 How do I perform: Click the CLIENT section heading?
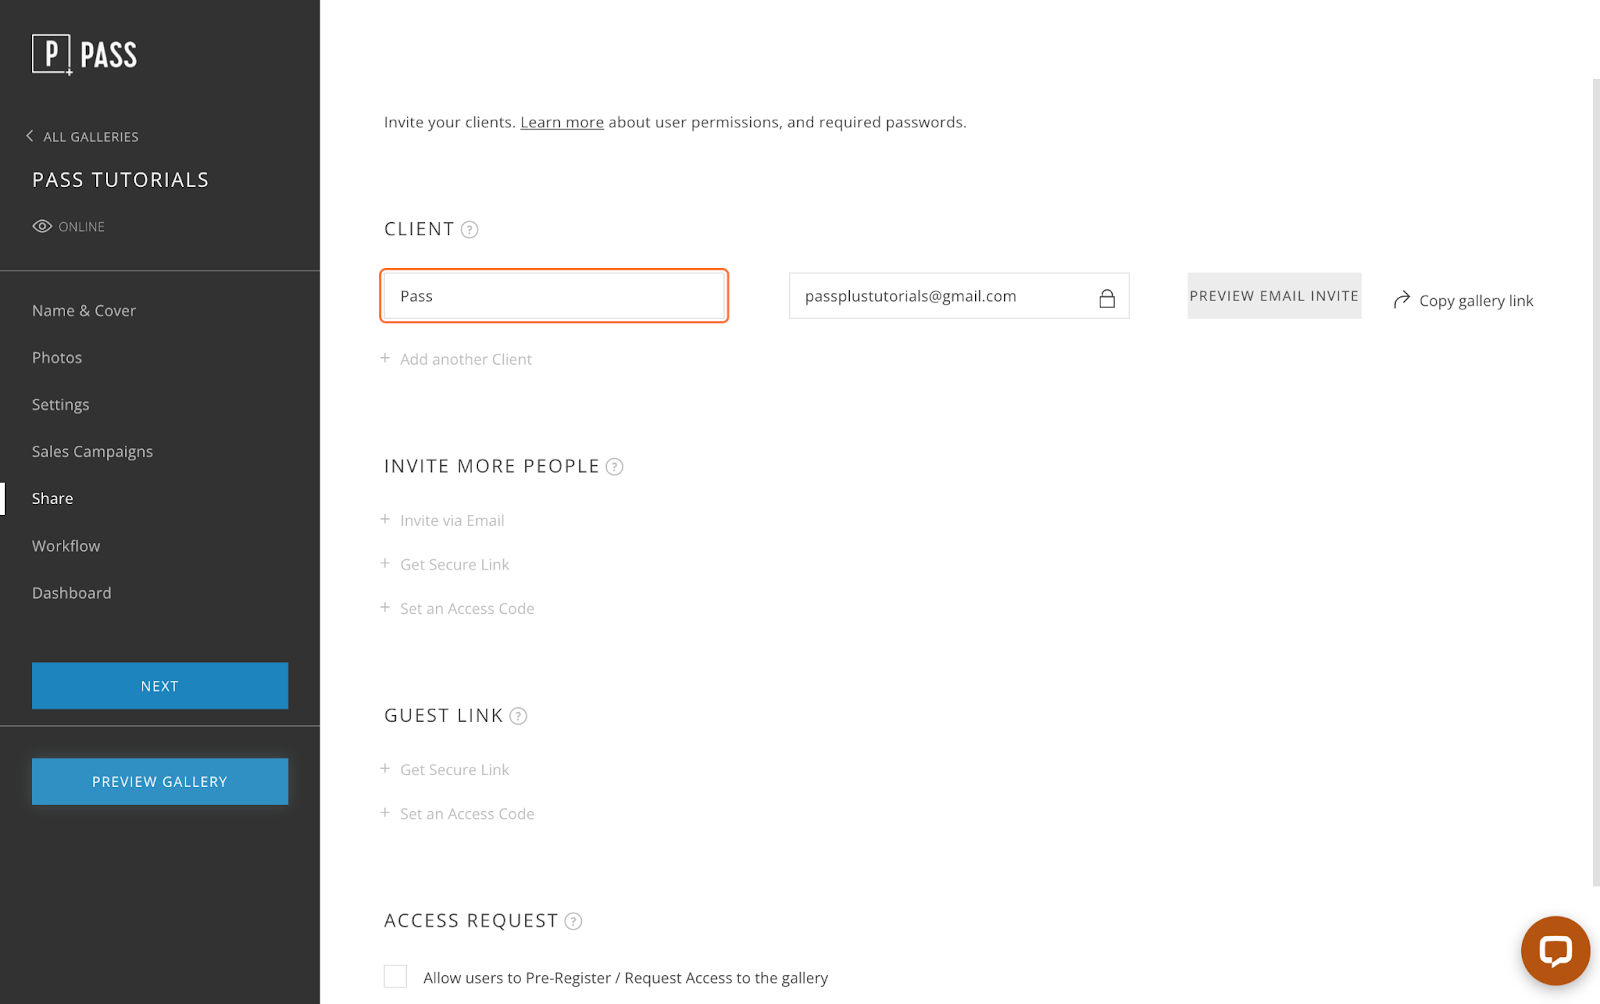[419, 229]
